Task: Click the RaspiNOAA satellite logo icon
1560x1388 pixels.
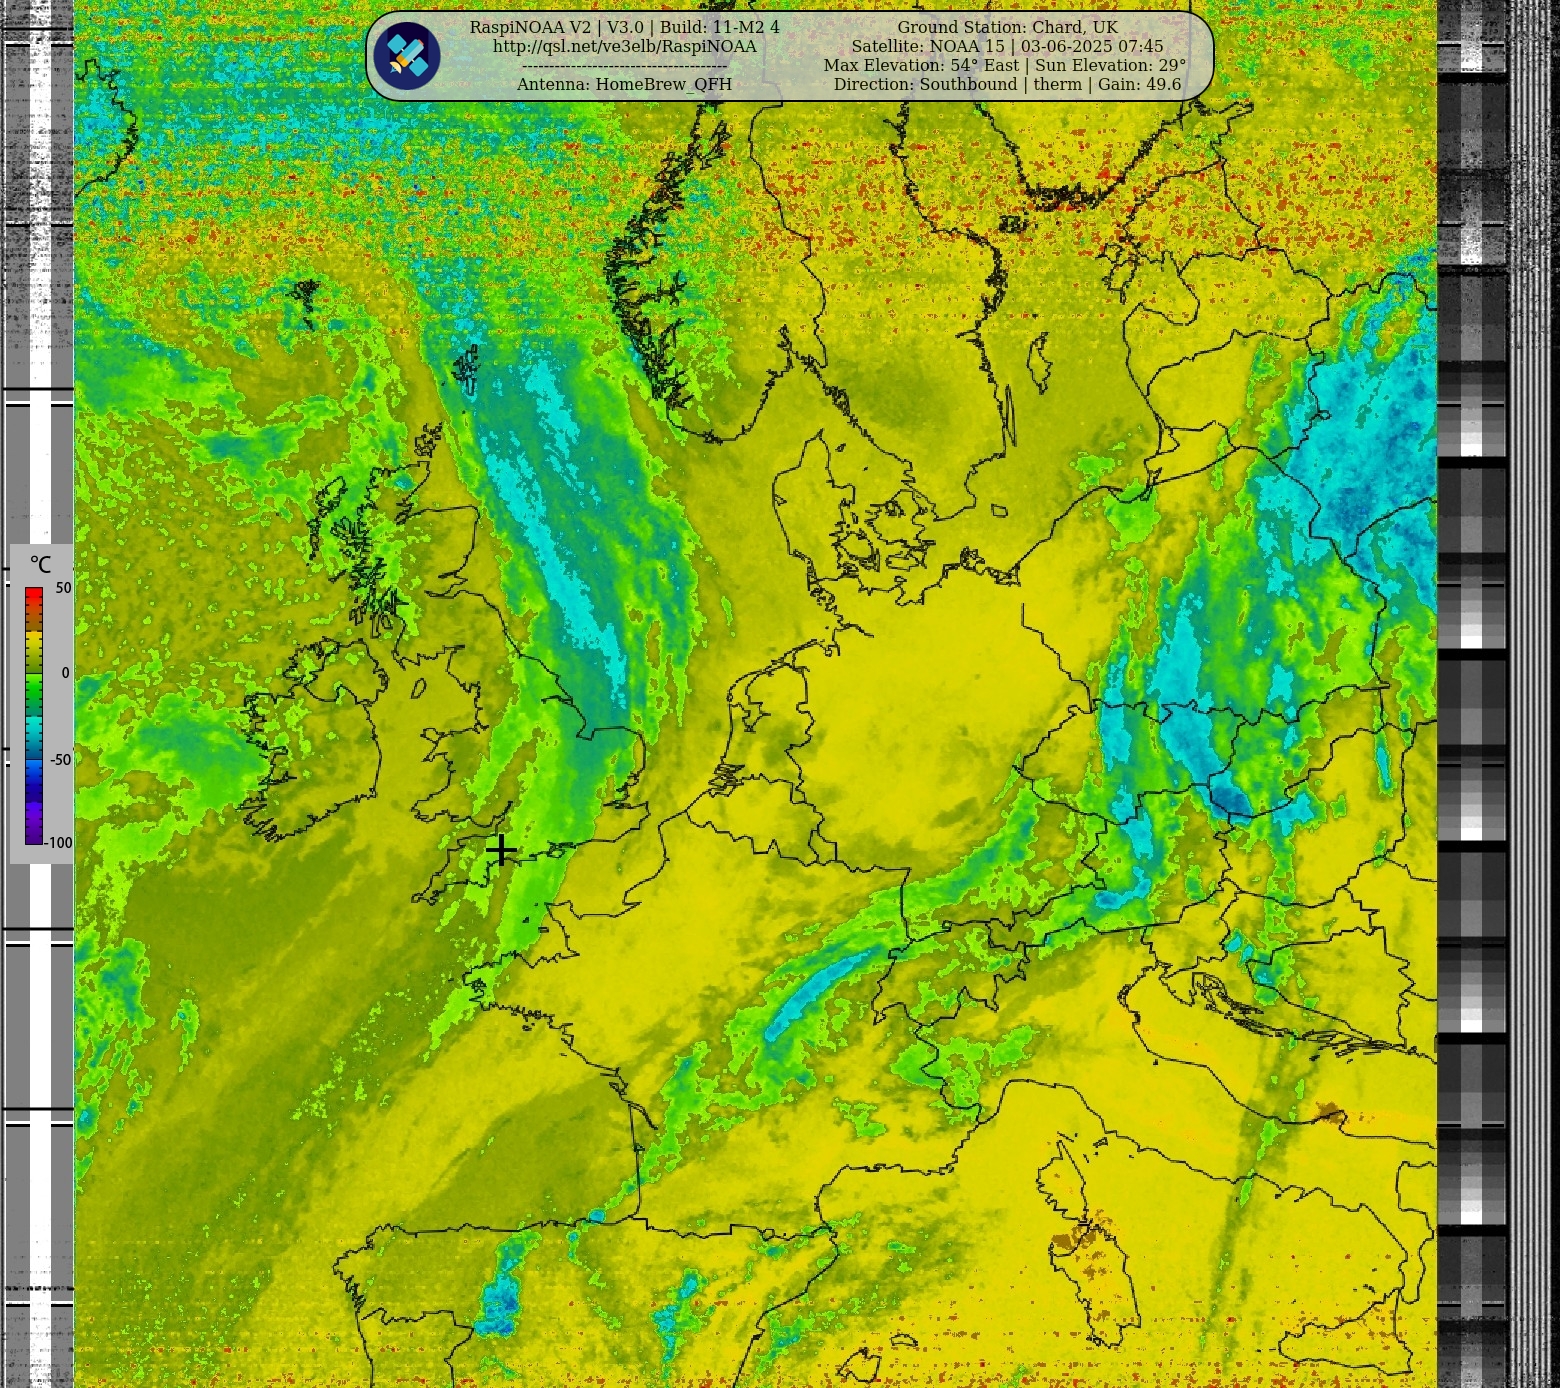Action: [407, 56]
